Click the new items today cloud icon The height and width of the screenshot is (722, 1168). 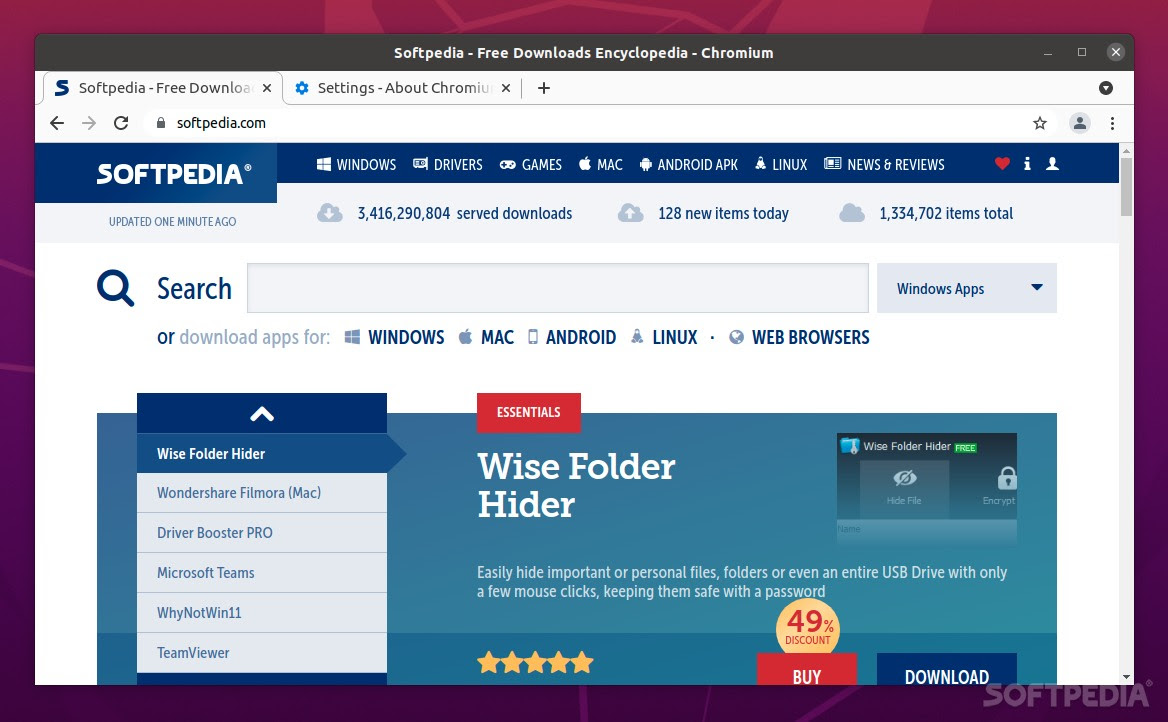pyautogui.click(x=630, y=213)
